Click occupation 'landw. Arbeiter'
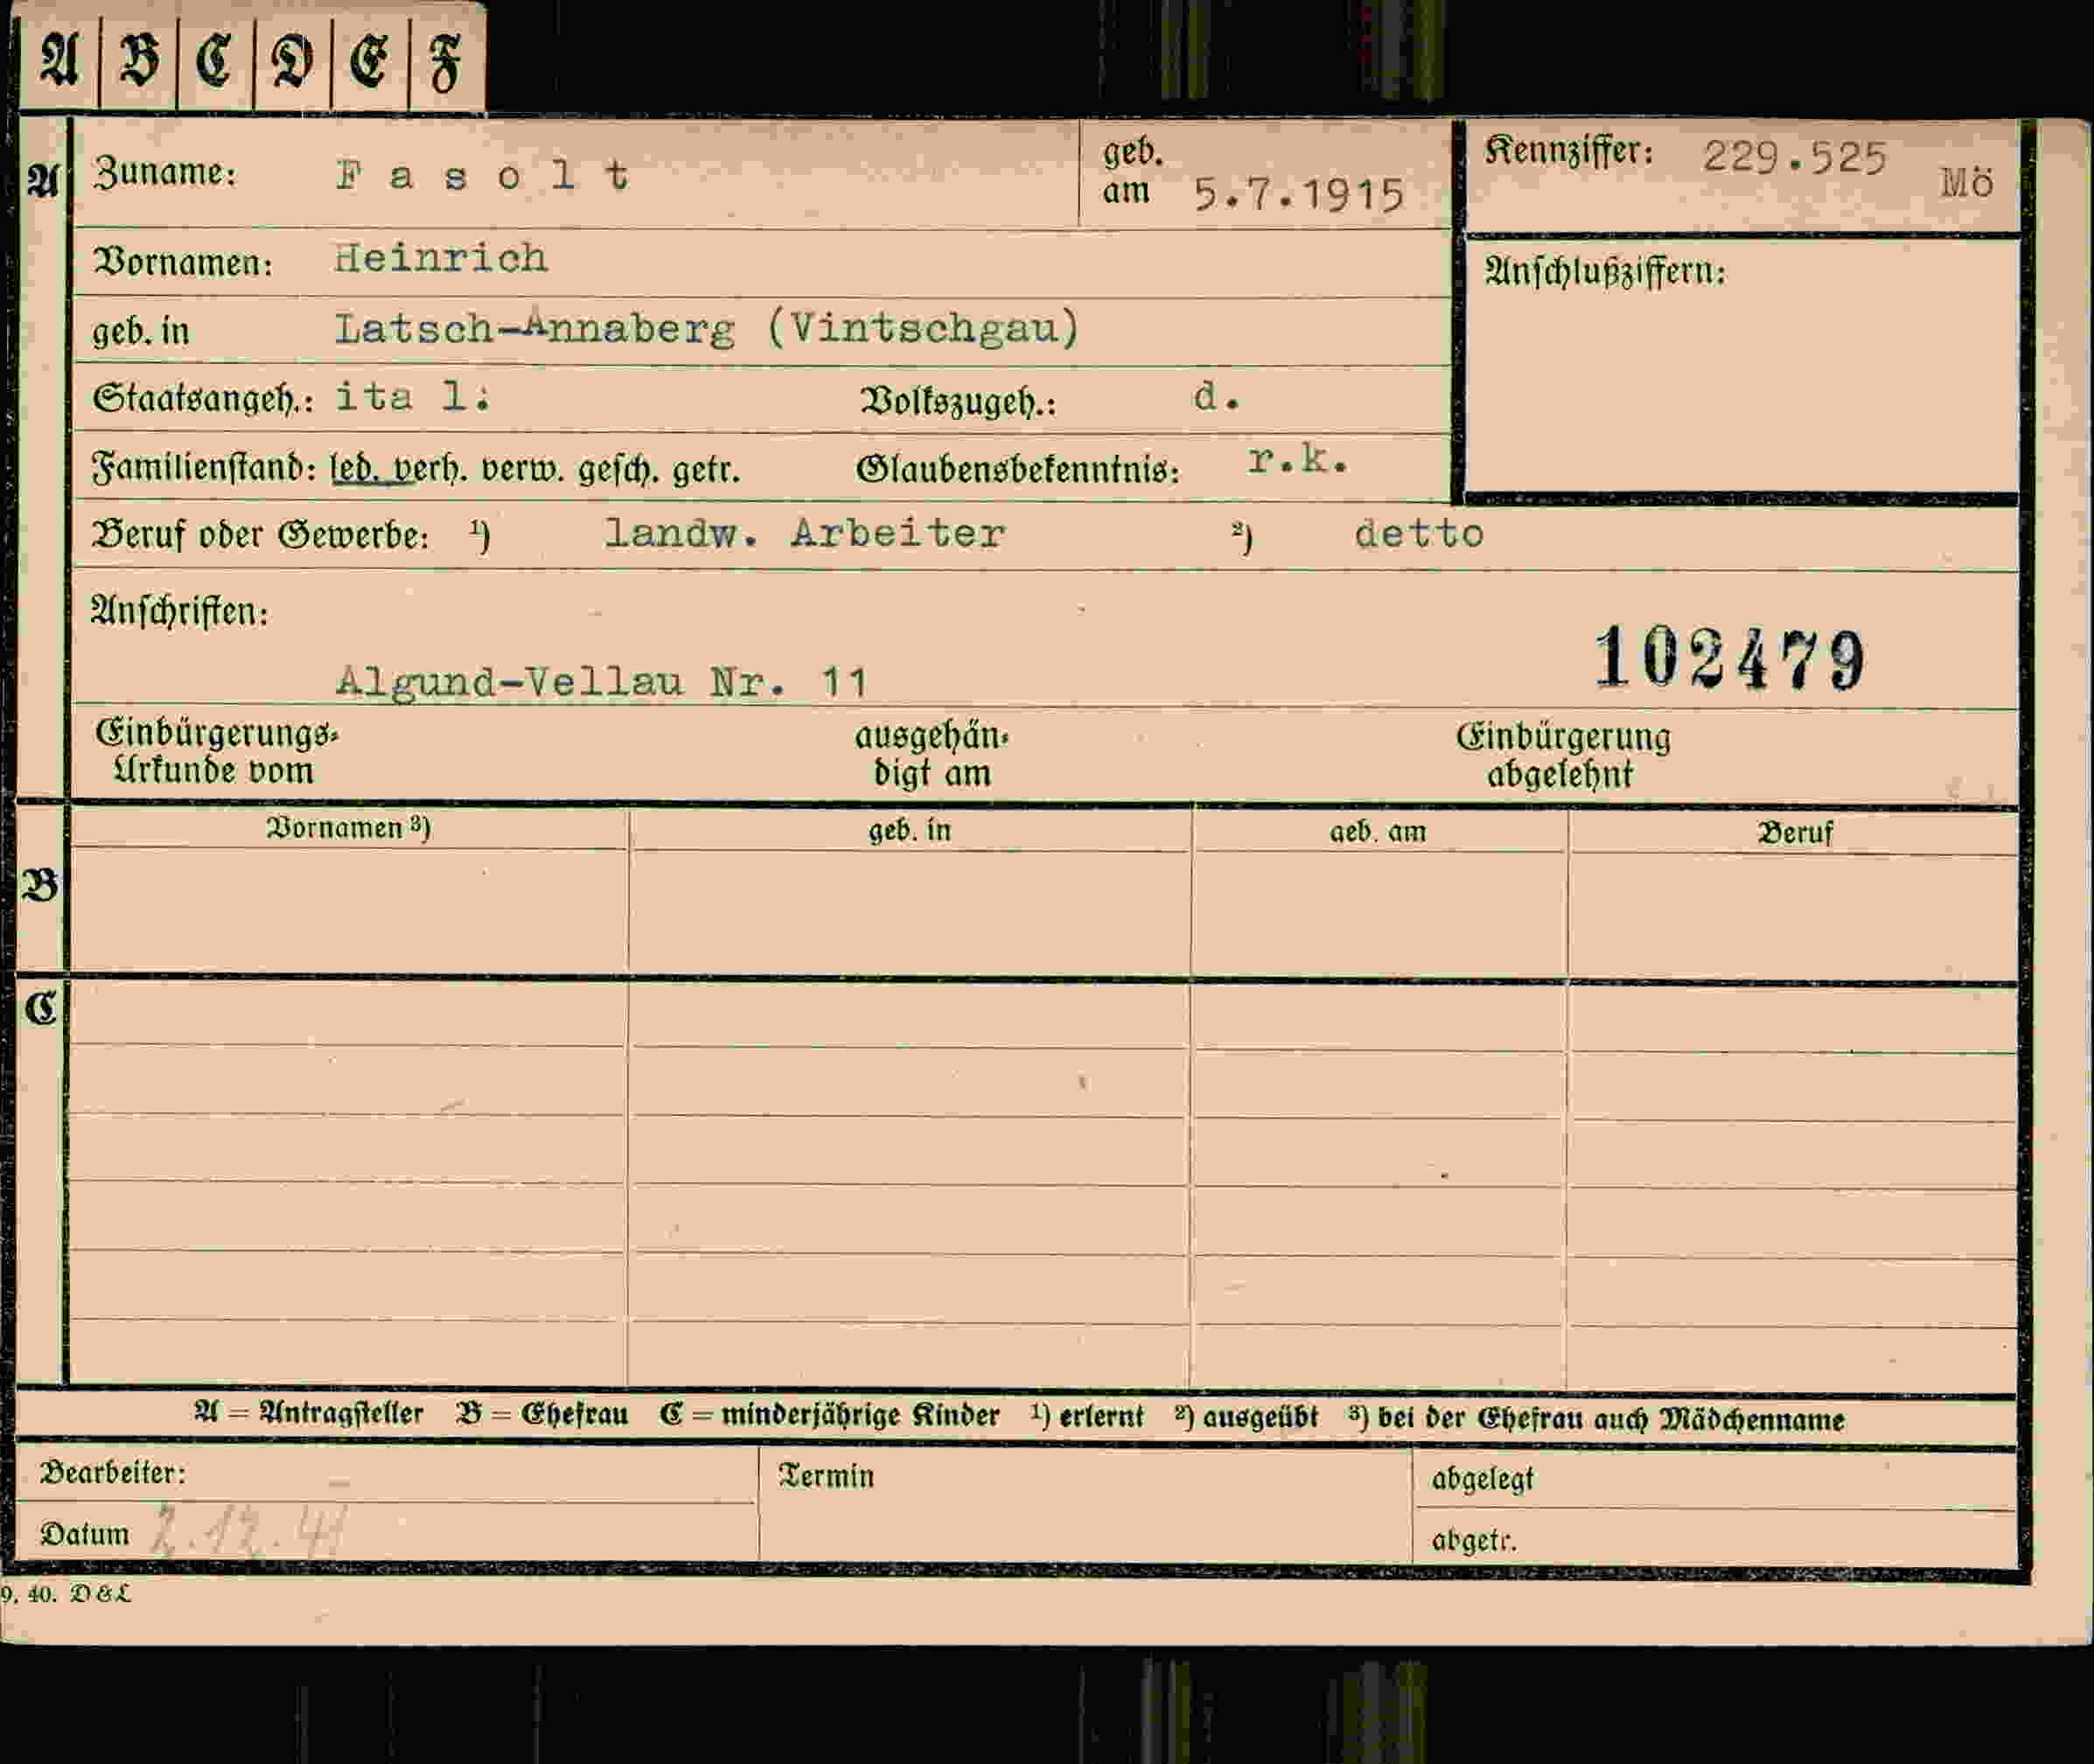Viewport: 2094px width, 1764px height. (x=805, y=533)
